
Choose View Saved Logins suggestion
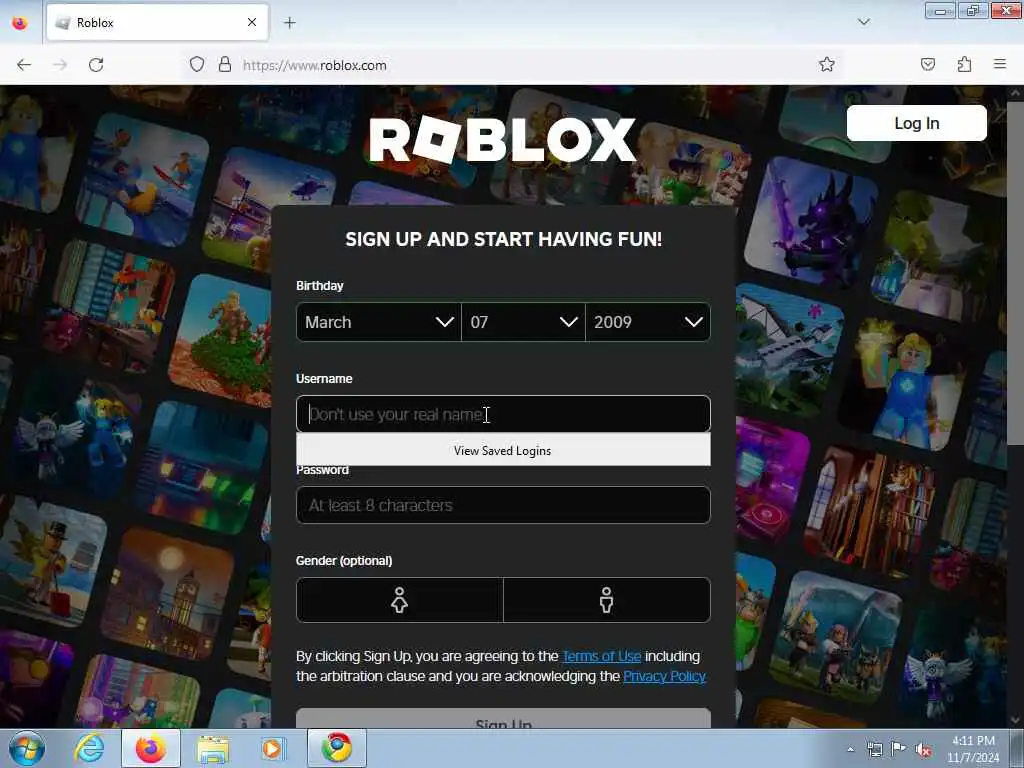503,451
